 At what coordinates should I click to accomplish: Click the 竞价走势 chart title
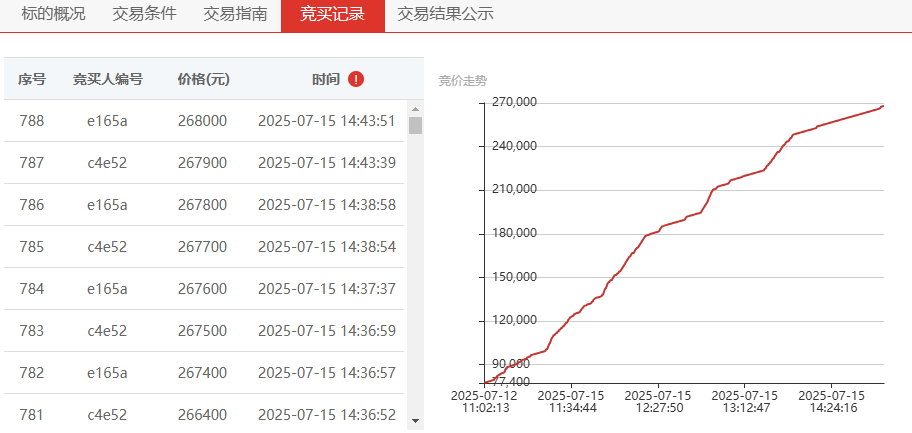coord(462,81)
